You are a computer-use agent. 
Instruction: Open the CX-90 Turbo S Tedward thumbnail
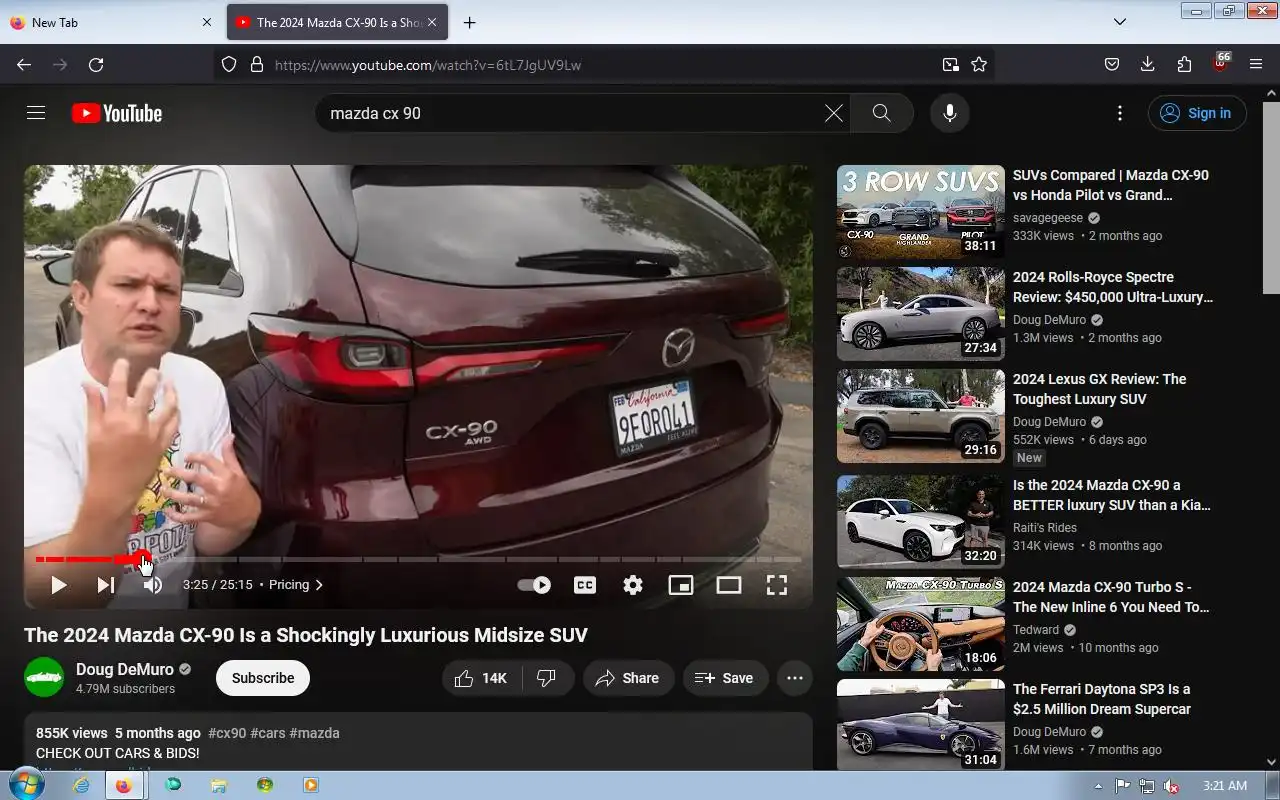point(921,624)
